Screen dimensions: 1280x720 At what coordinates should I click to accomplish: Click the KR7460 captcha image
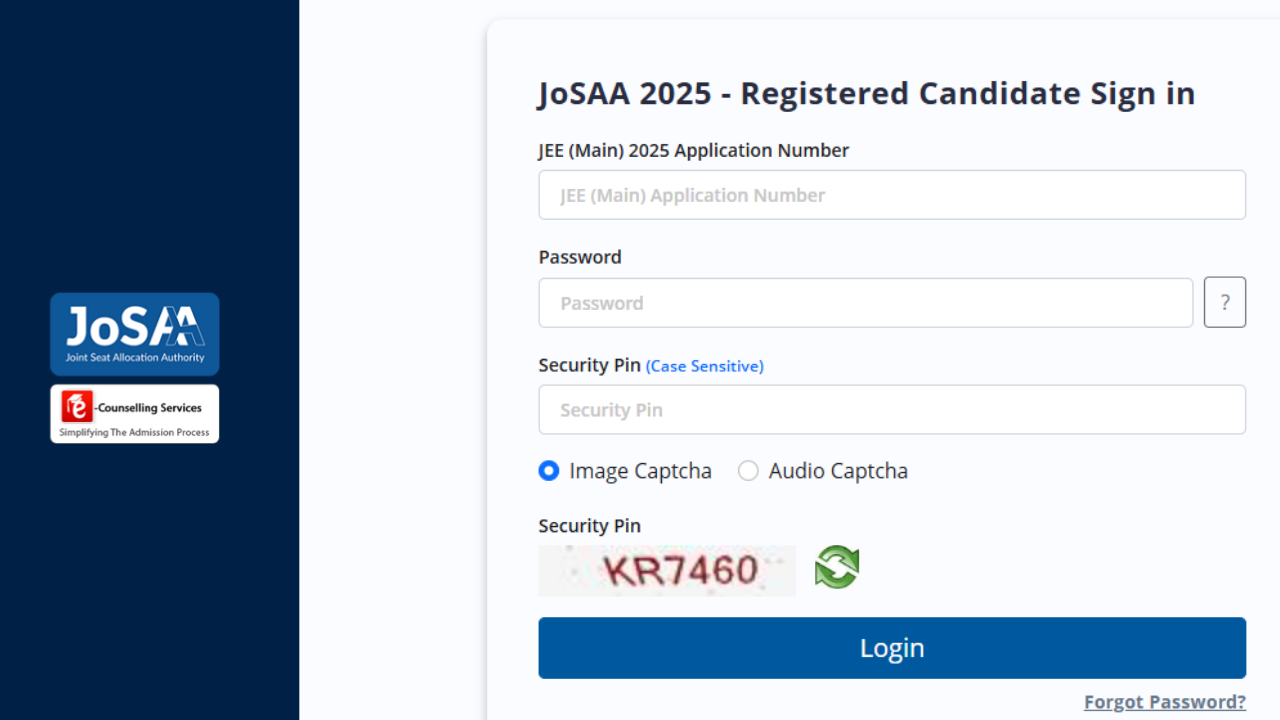click(x=667, y=571)
